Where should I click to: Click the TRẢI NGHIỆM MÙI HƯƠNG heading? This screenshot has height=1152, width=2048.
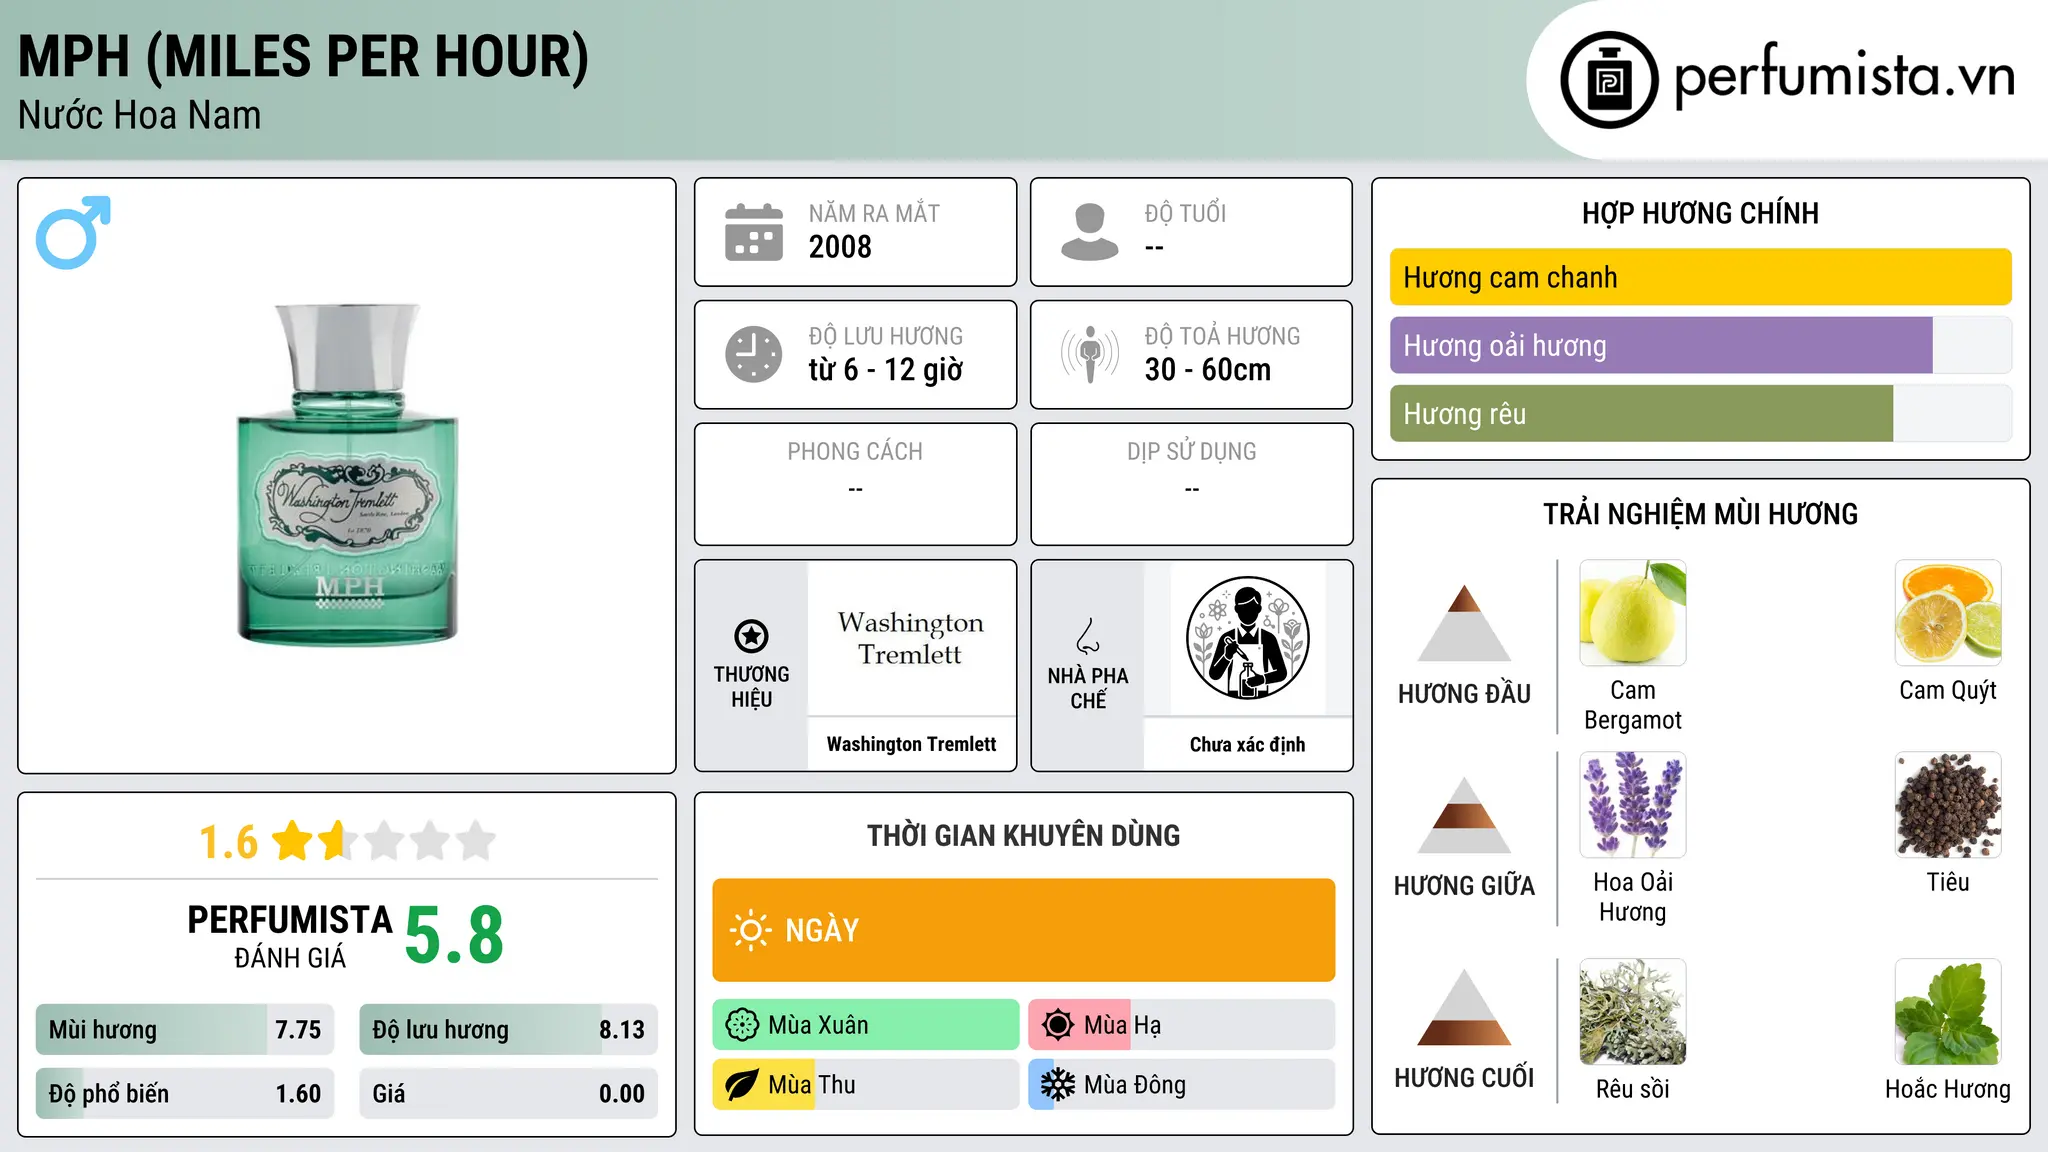[x=1700, y=514]
